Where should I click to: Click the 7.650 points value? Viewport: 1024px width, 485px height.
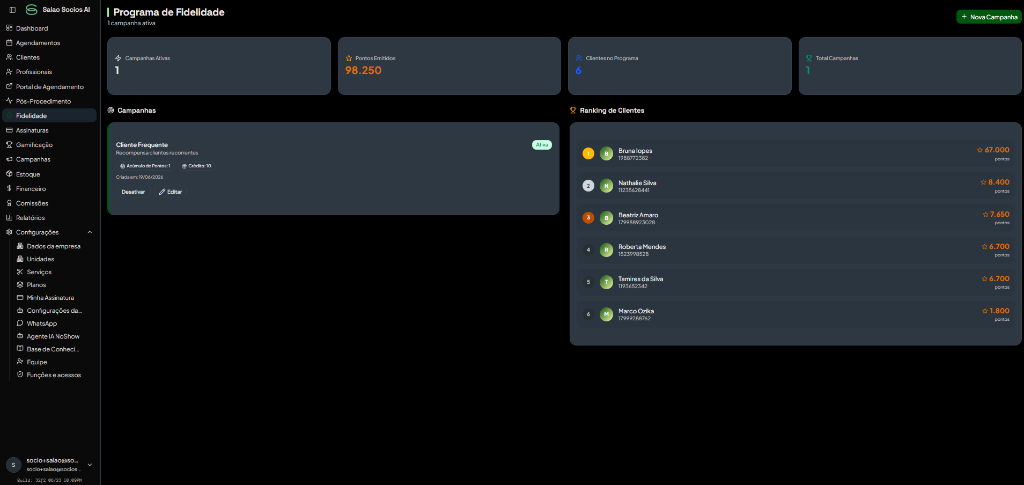coord(1000,214)
